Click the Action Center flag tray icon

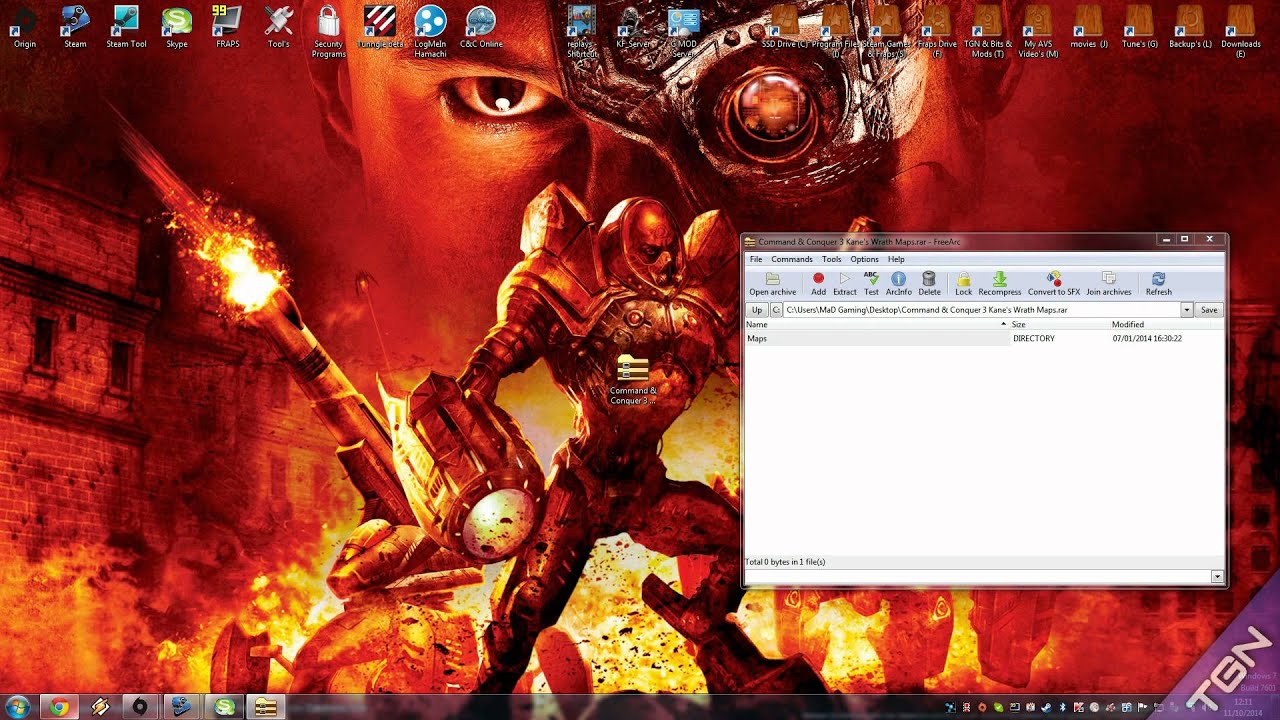coord(1142,707)
